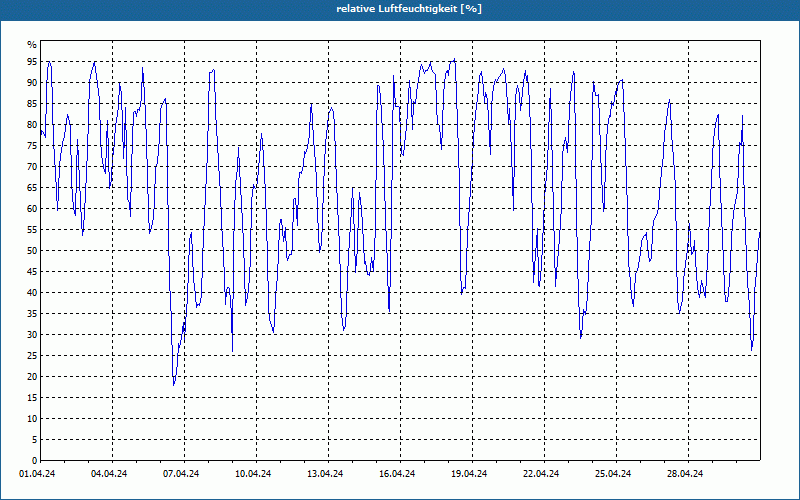Click the 45 value on y-axis
The width and height of the screenshot is (800, 500).
32,271
